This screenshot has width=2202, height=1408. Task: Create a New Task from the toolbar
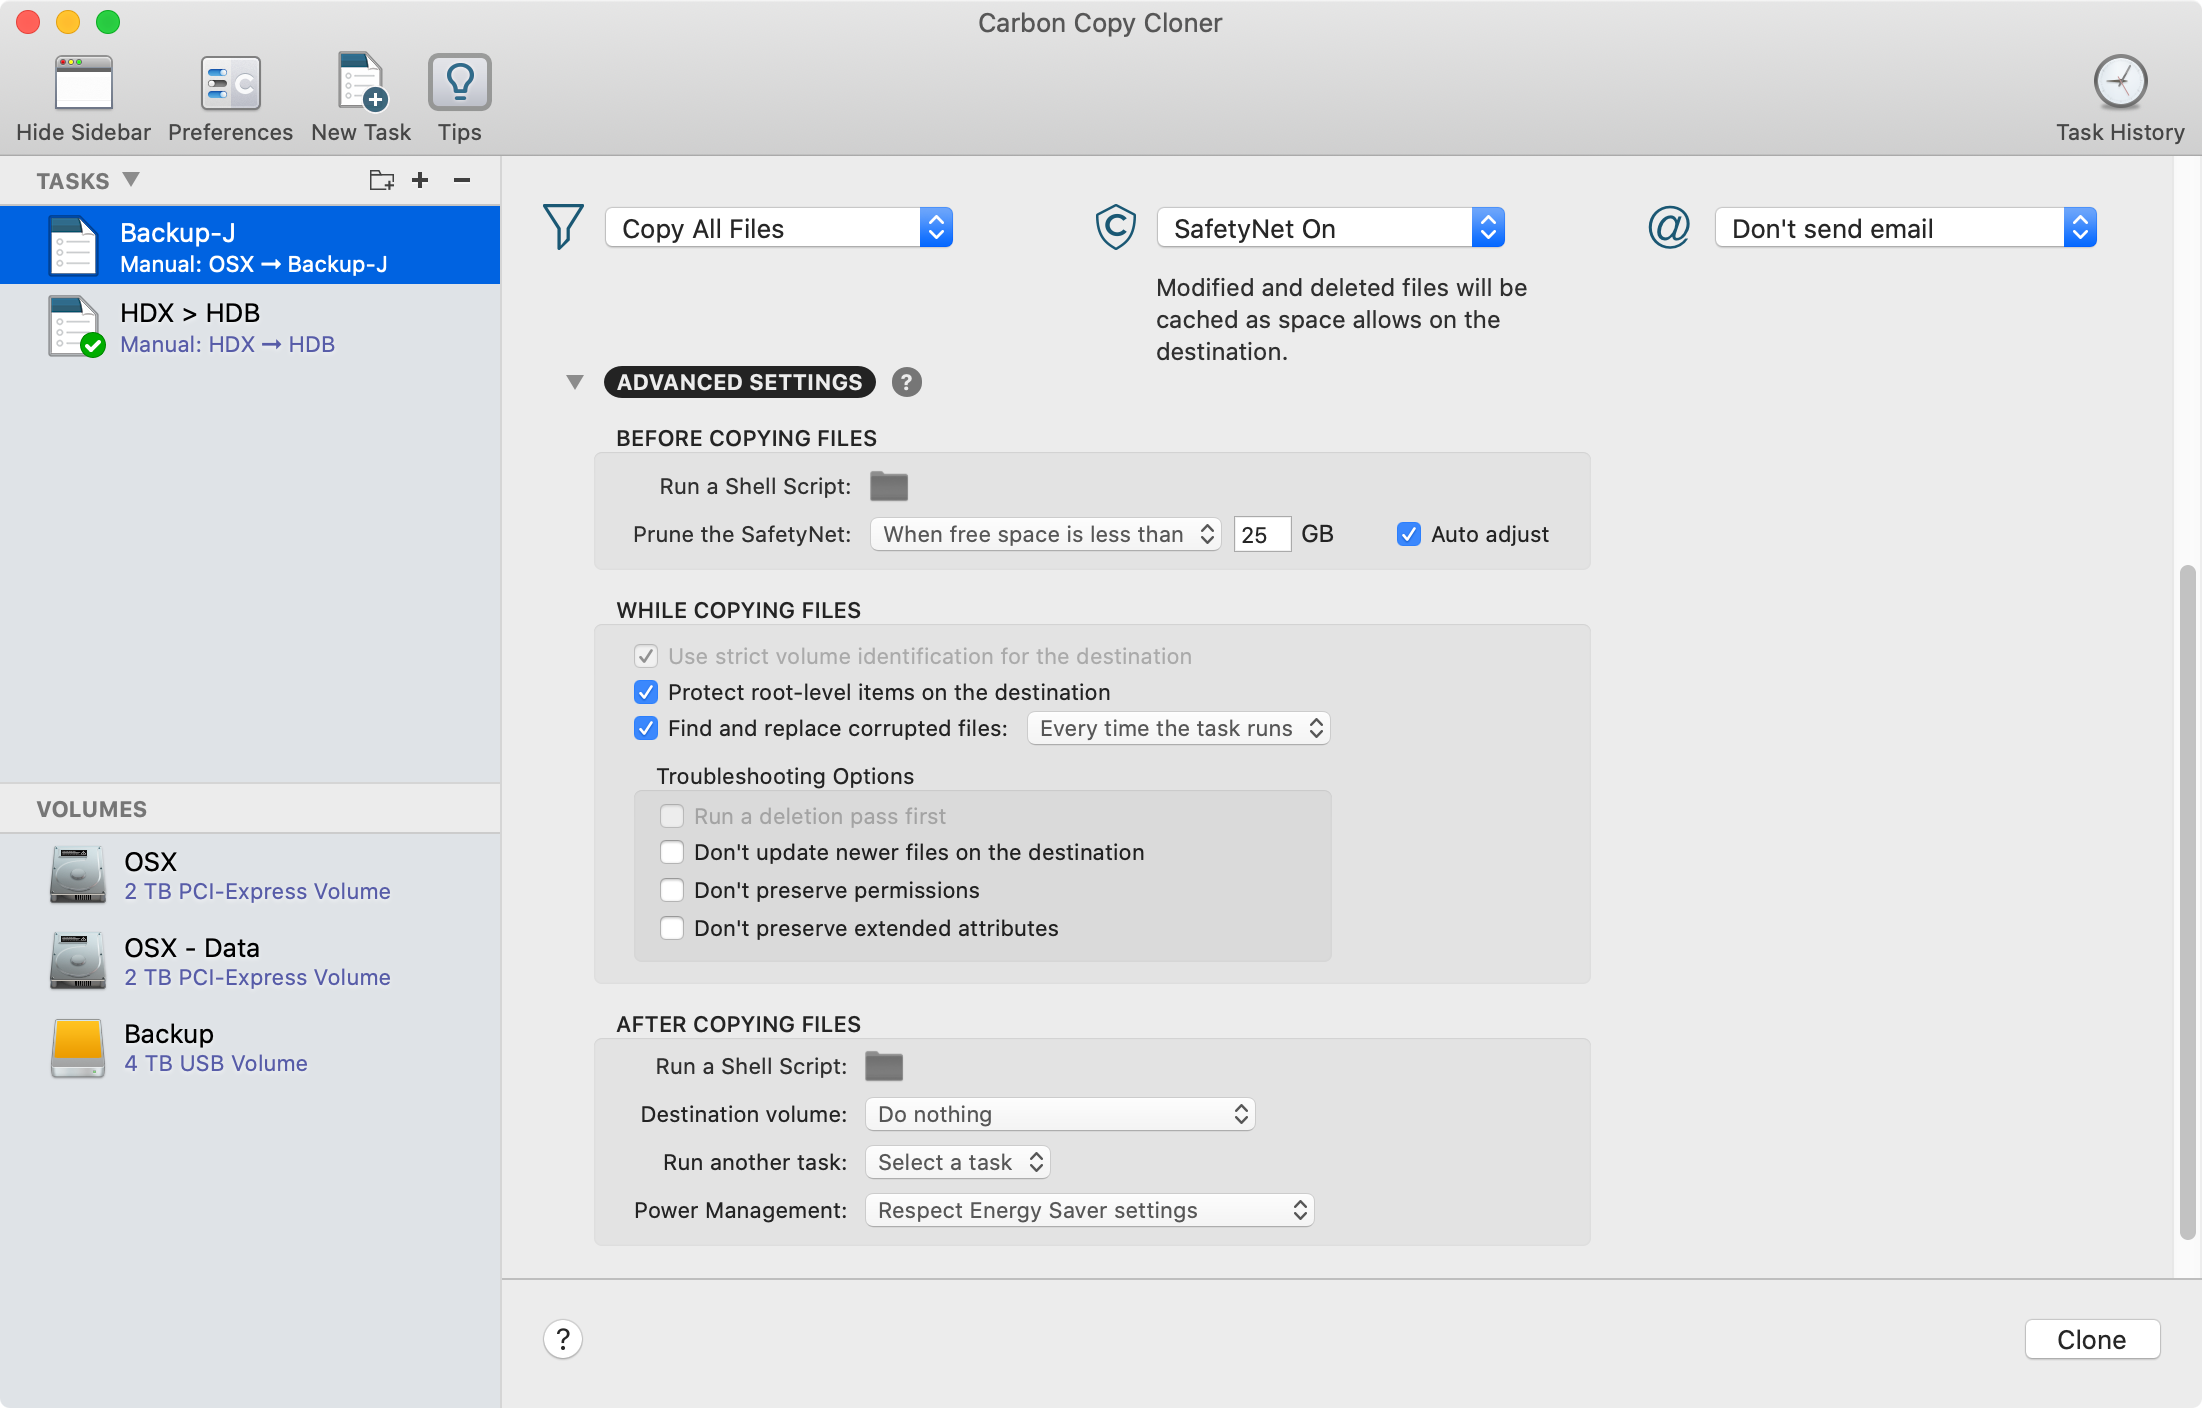(x=361, y=83)
